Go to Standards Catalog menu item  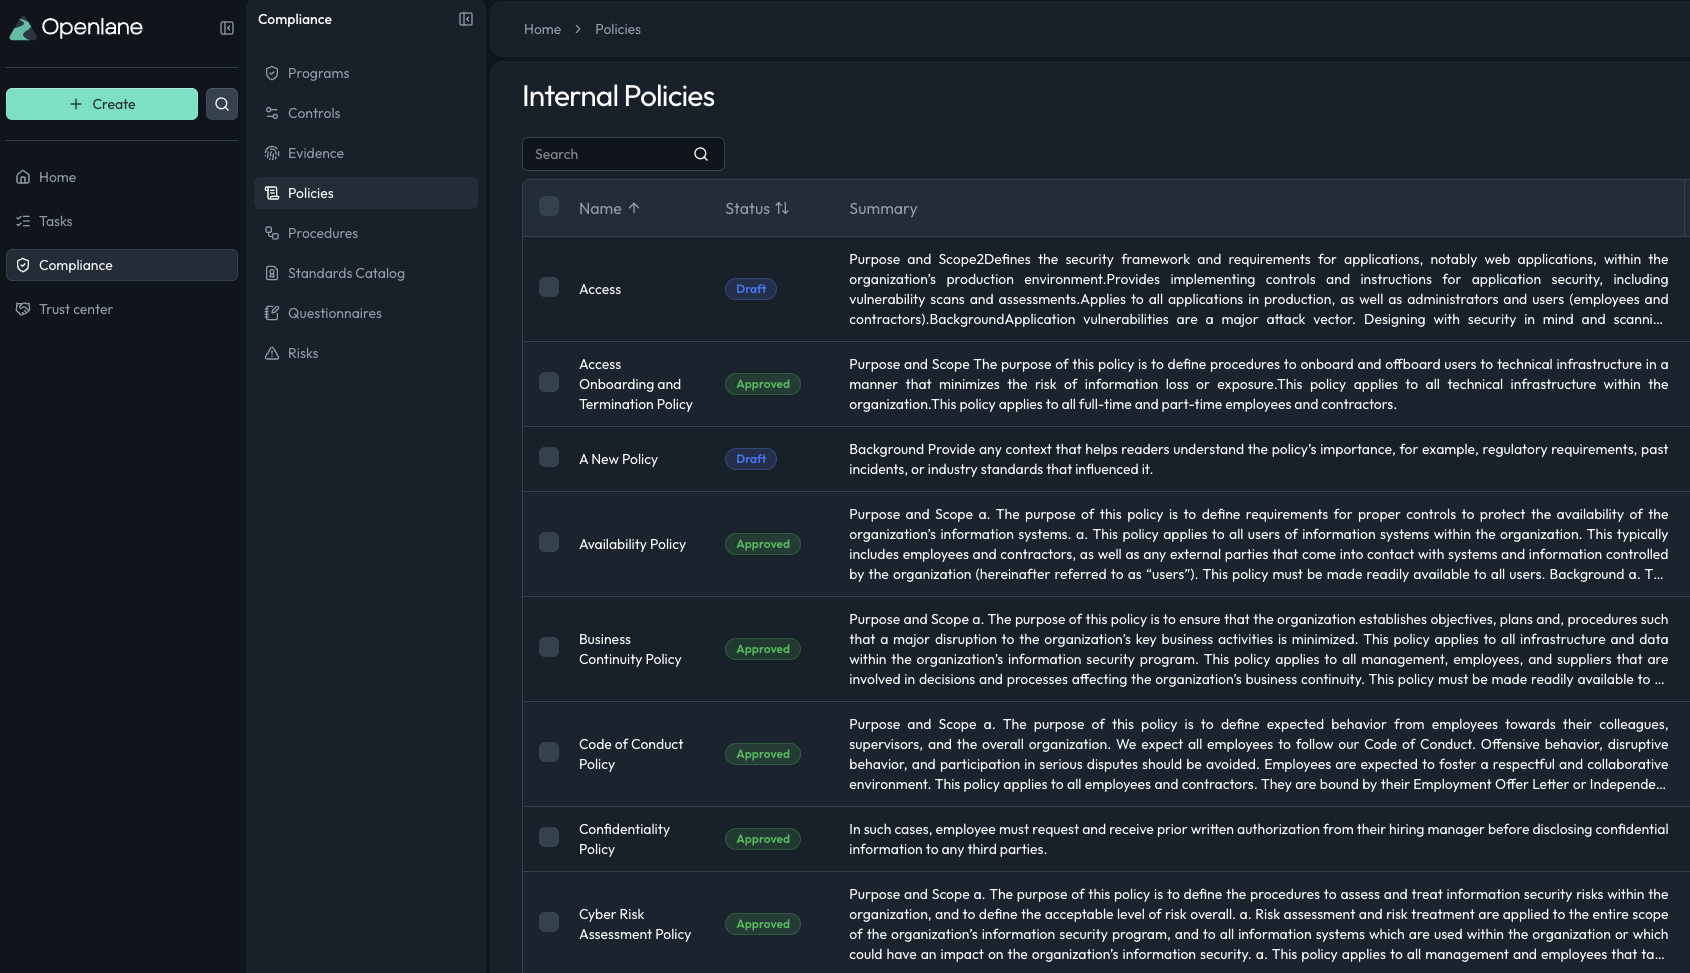click(x=346, y=273)
